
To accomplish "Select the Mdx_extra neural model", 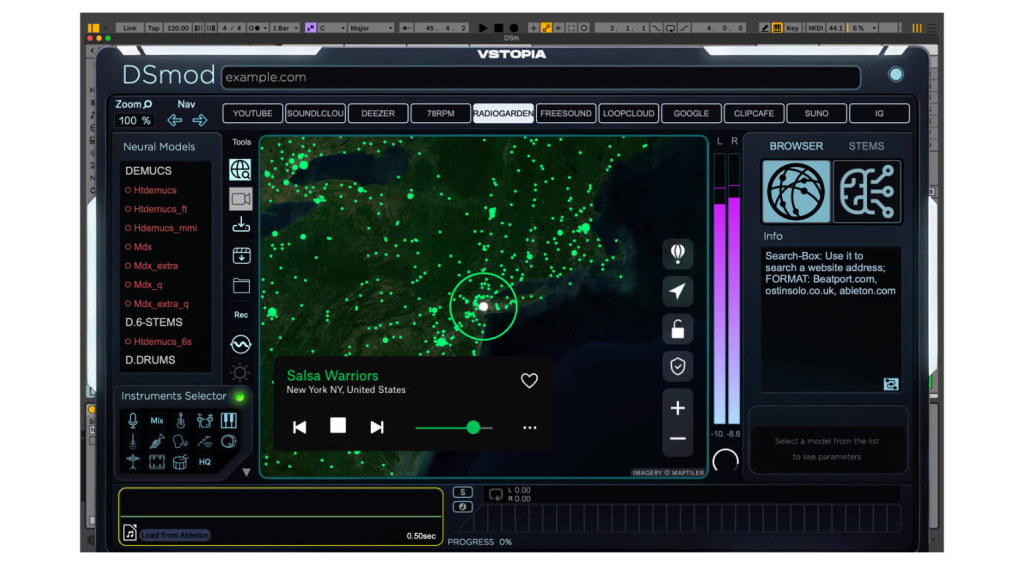I will pos(155,266).
